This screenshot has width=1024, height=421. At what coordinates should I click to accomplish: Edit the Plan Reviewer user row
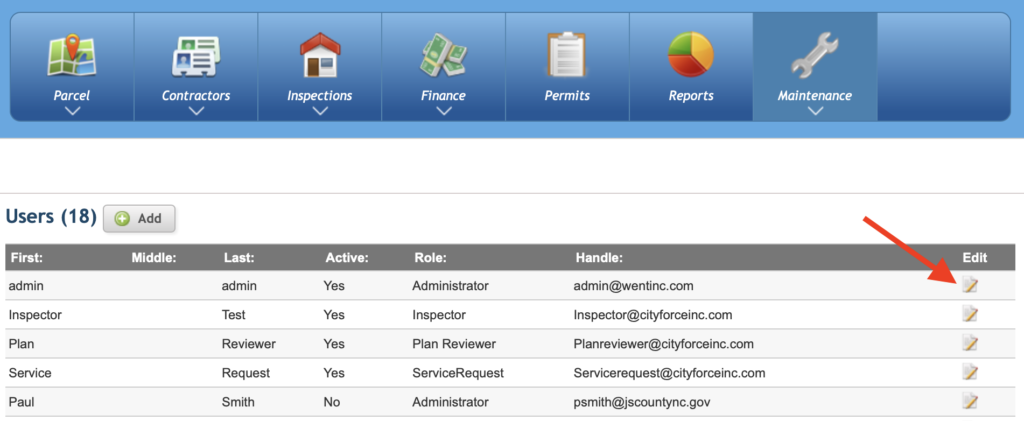coord(970,343)
